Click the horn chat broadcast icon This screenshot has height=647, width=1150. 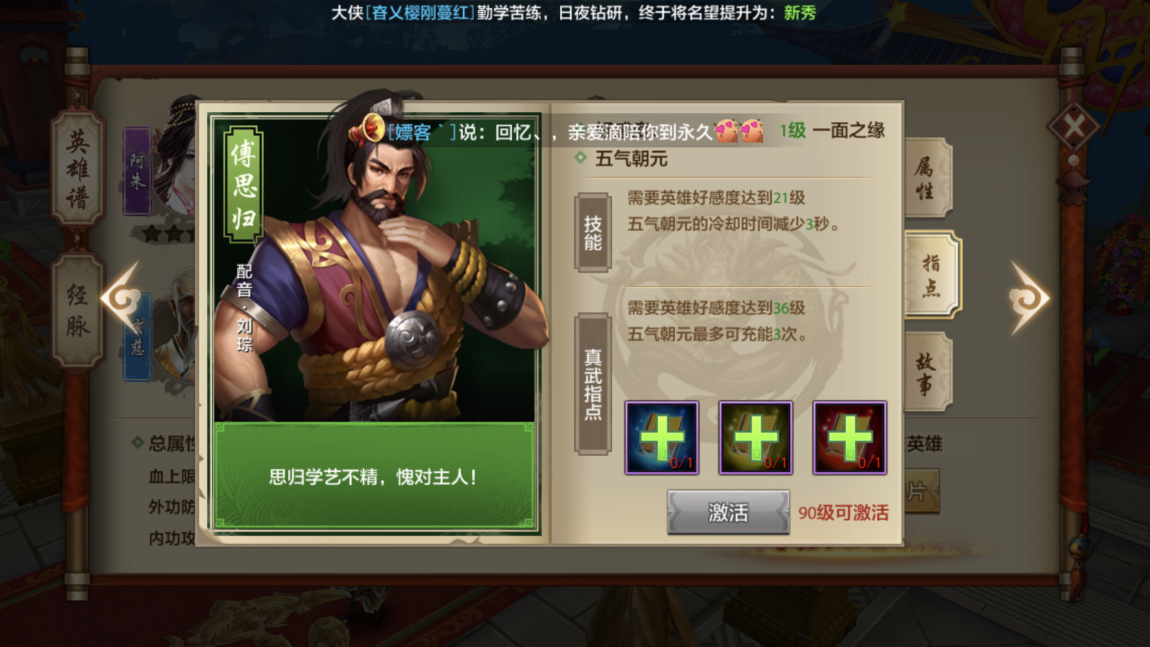point(369,129)
